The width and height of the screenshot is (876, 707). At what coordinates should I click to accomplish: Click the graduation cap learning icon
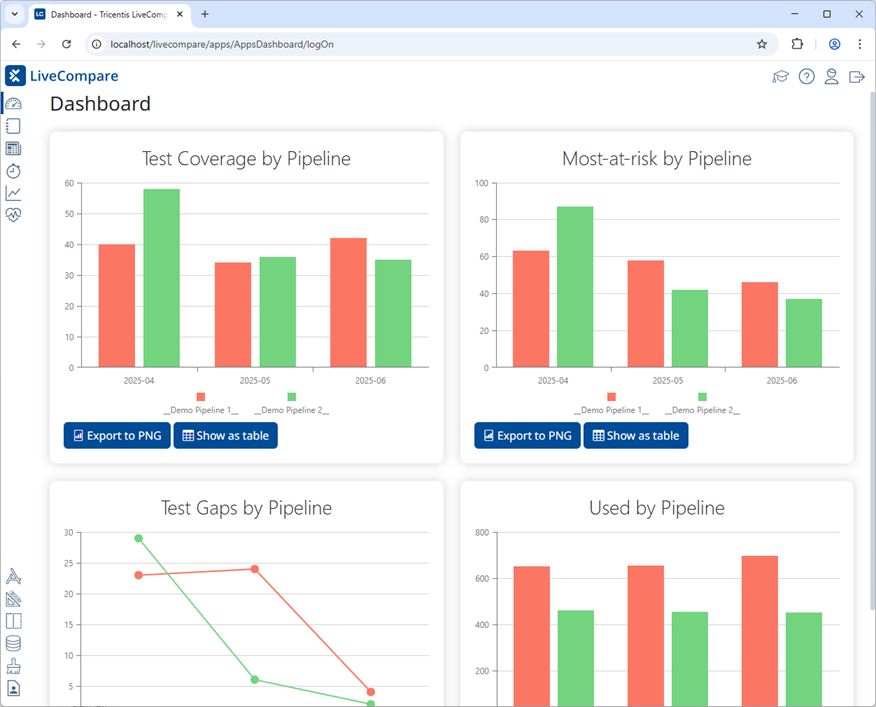click(x=781, y=76)
